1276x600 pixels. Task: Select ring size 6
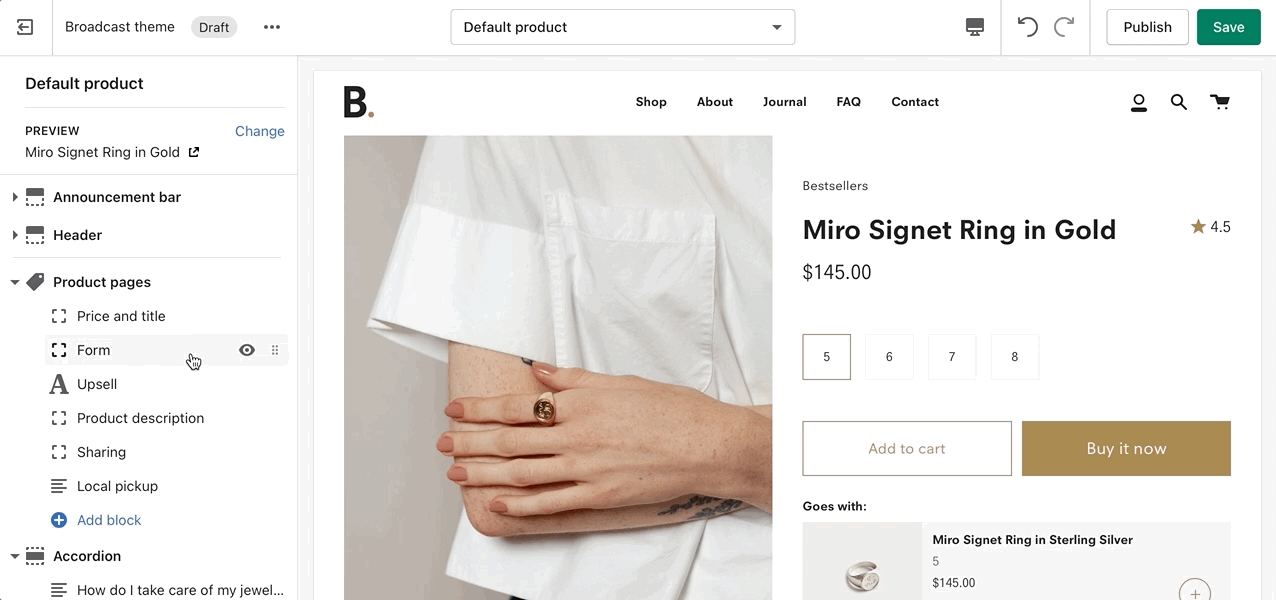(889, 357)
